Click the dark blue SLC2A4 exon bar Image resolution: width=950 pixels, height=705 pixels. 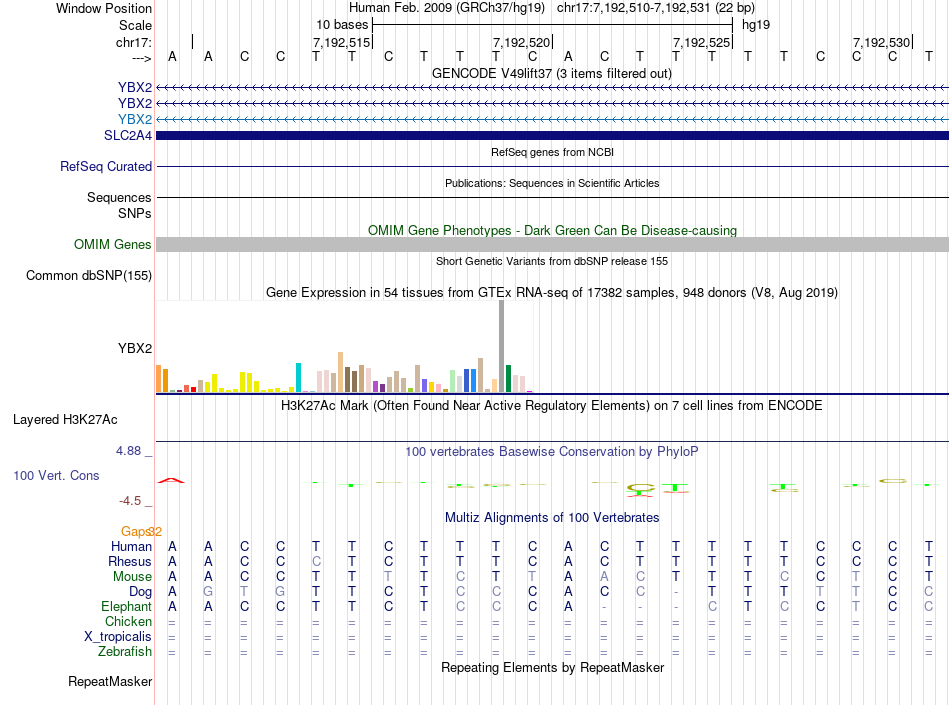coord(552,135)
